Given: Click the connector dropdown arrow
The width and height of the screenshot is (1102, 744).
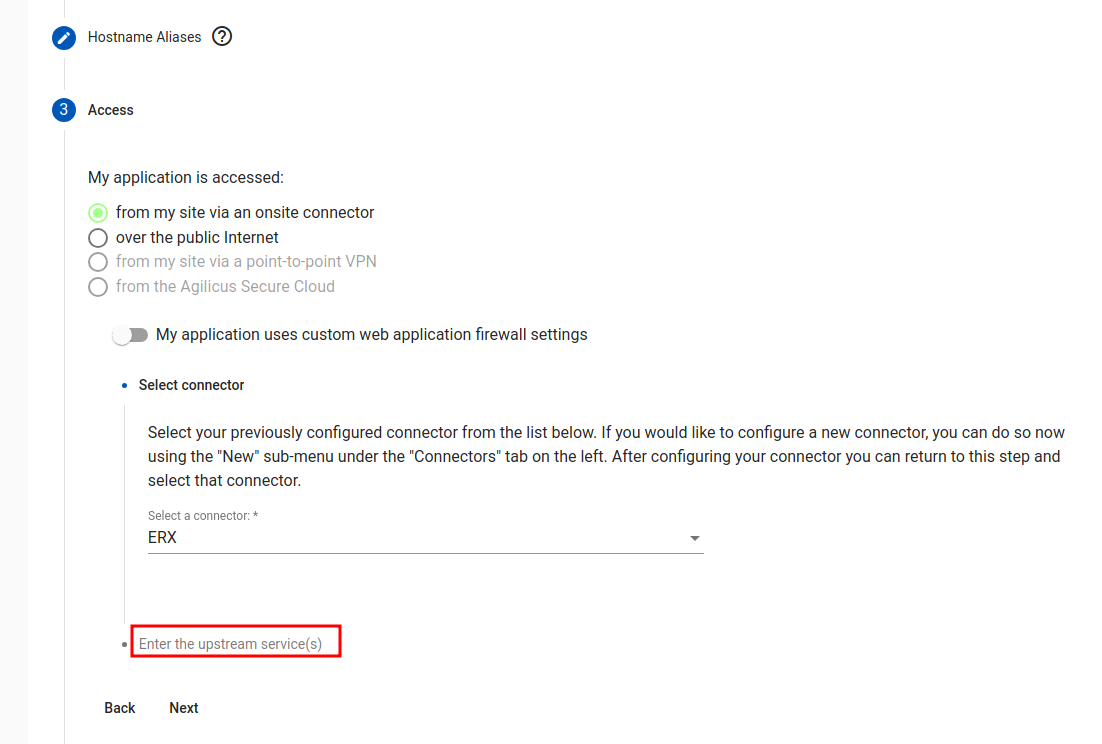Looking at the screenshot, I should (694, 539).
